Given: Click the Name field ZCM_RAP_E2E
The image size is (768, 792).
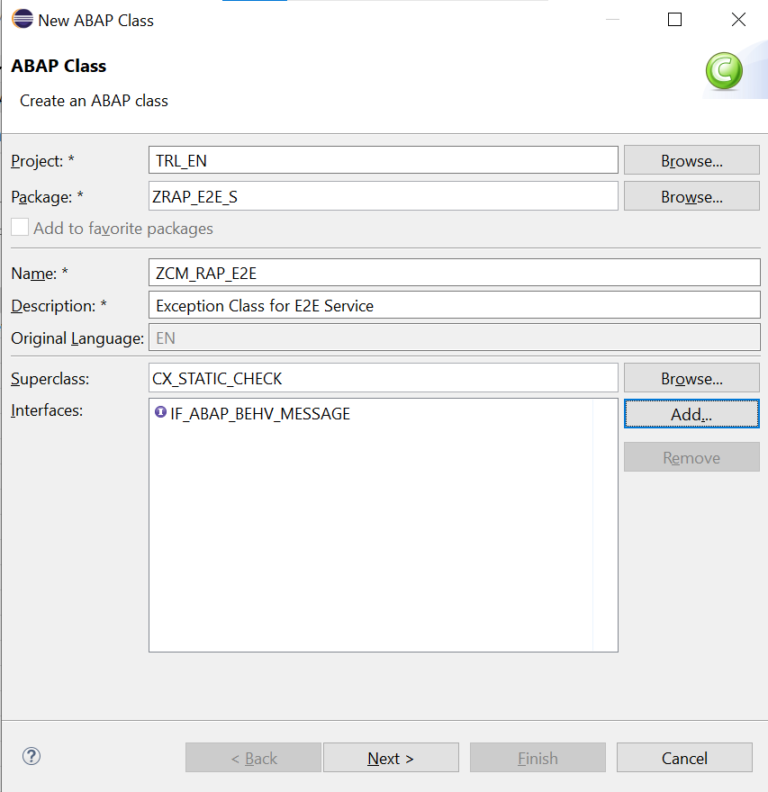Looking at the screenshot, I should 454,273.
